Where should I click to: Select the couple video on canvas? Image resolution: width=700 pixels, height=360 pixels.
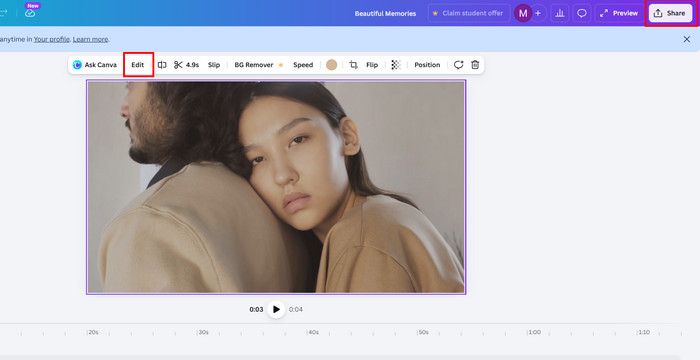coord(276,187)
